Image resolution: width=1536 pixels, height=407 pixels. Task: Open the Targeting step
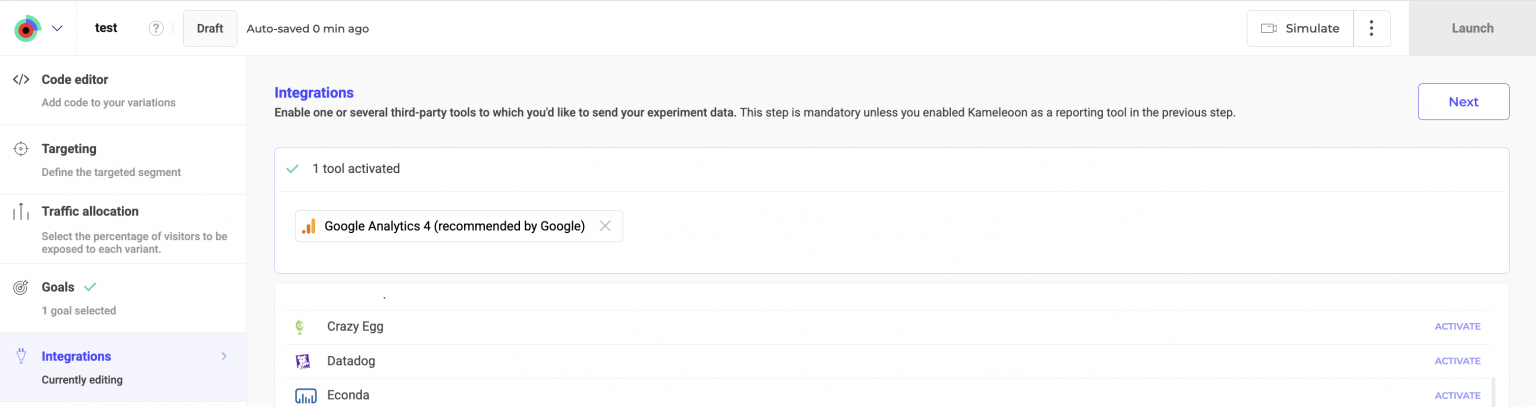pos(69,149)
